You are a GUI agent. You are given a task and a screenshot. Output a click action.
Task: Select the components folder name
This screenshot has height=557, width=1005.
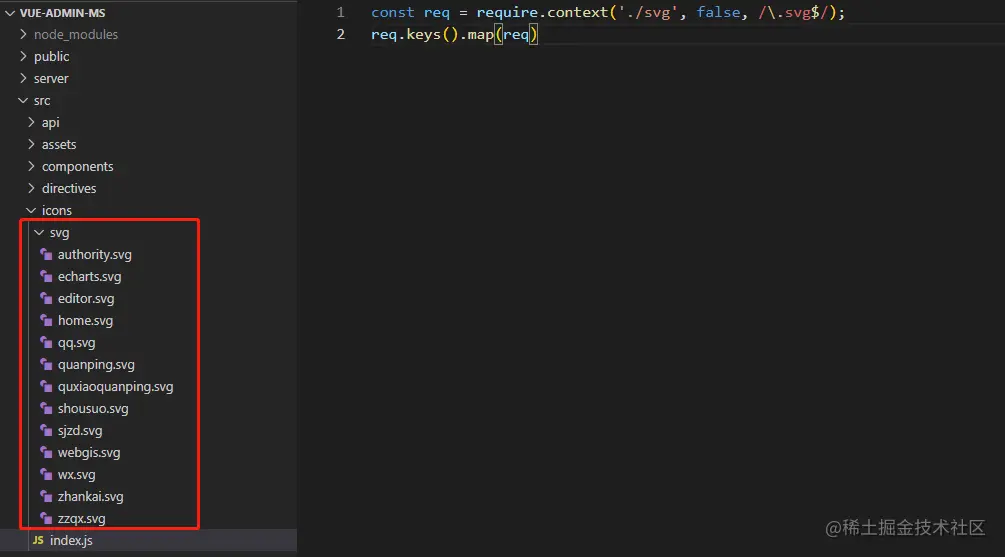click(x=78, y=167)
